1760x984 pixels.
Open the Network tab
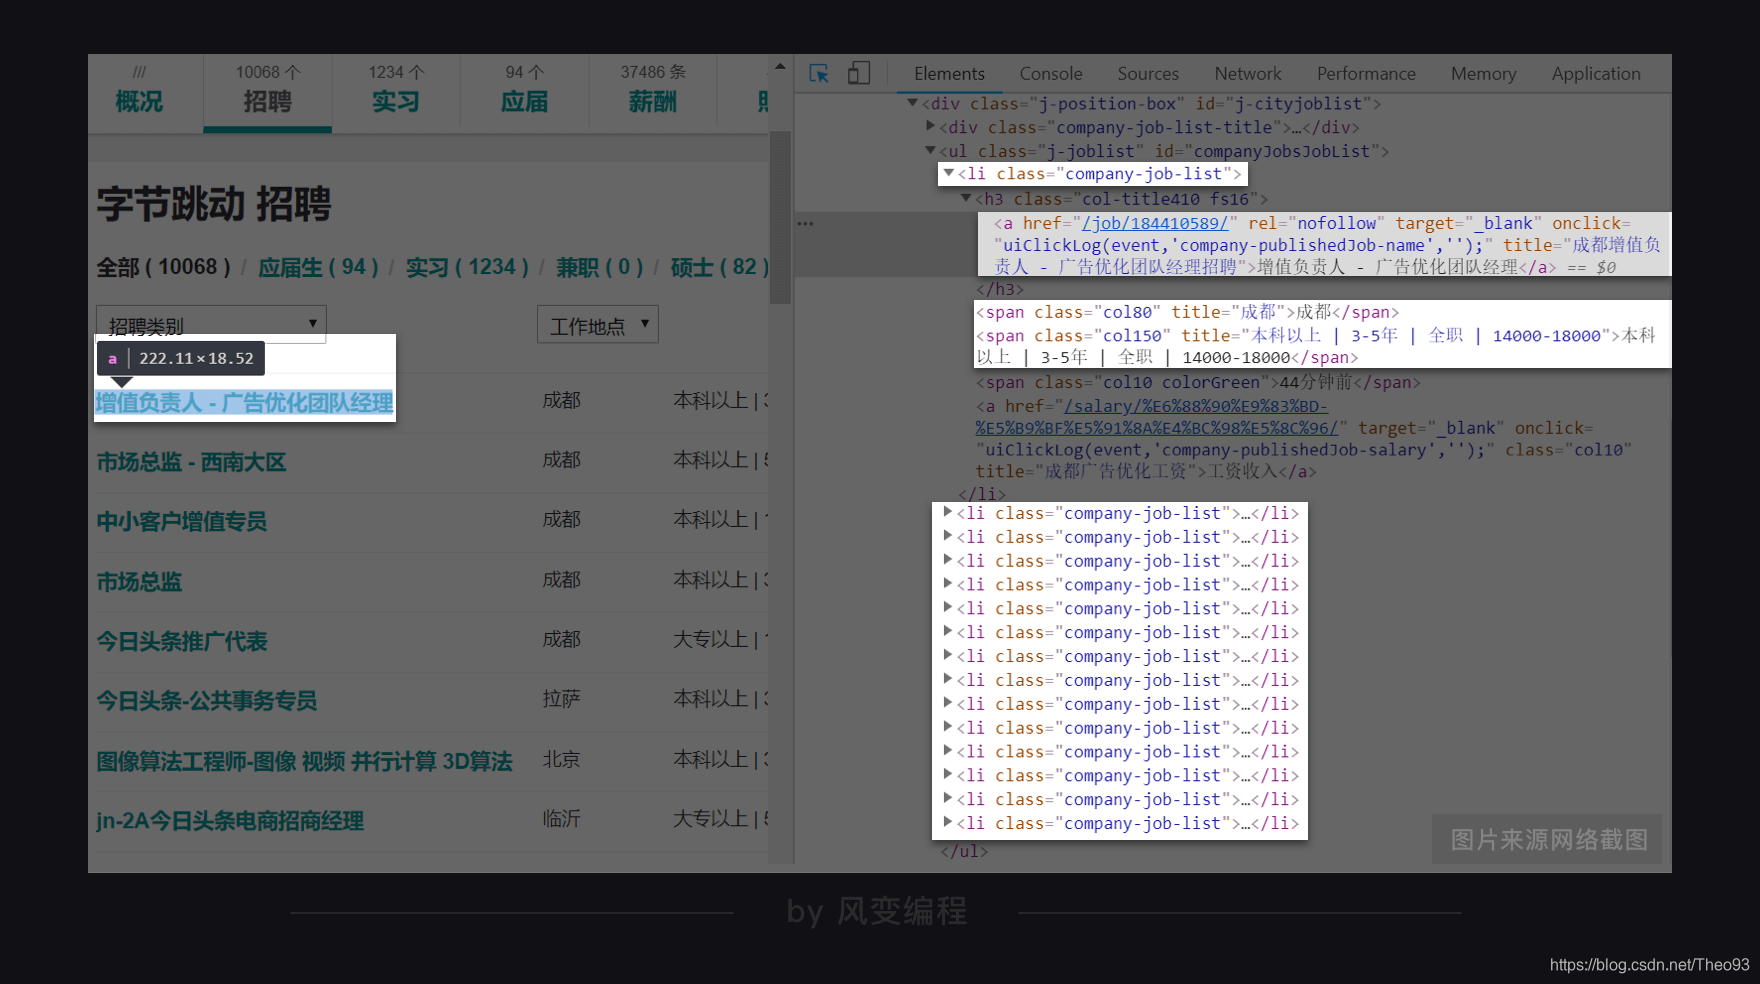tap(1248, 74)
